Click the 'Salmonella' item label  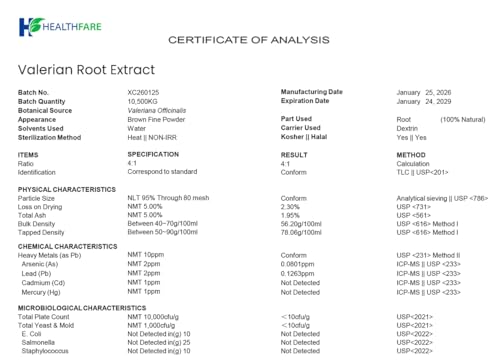[38, 342]
